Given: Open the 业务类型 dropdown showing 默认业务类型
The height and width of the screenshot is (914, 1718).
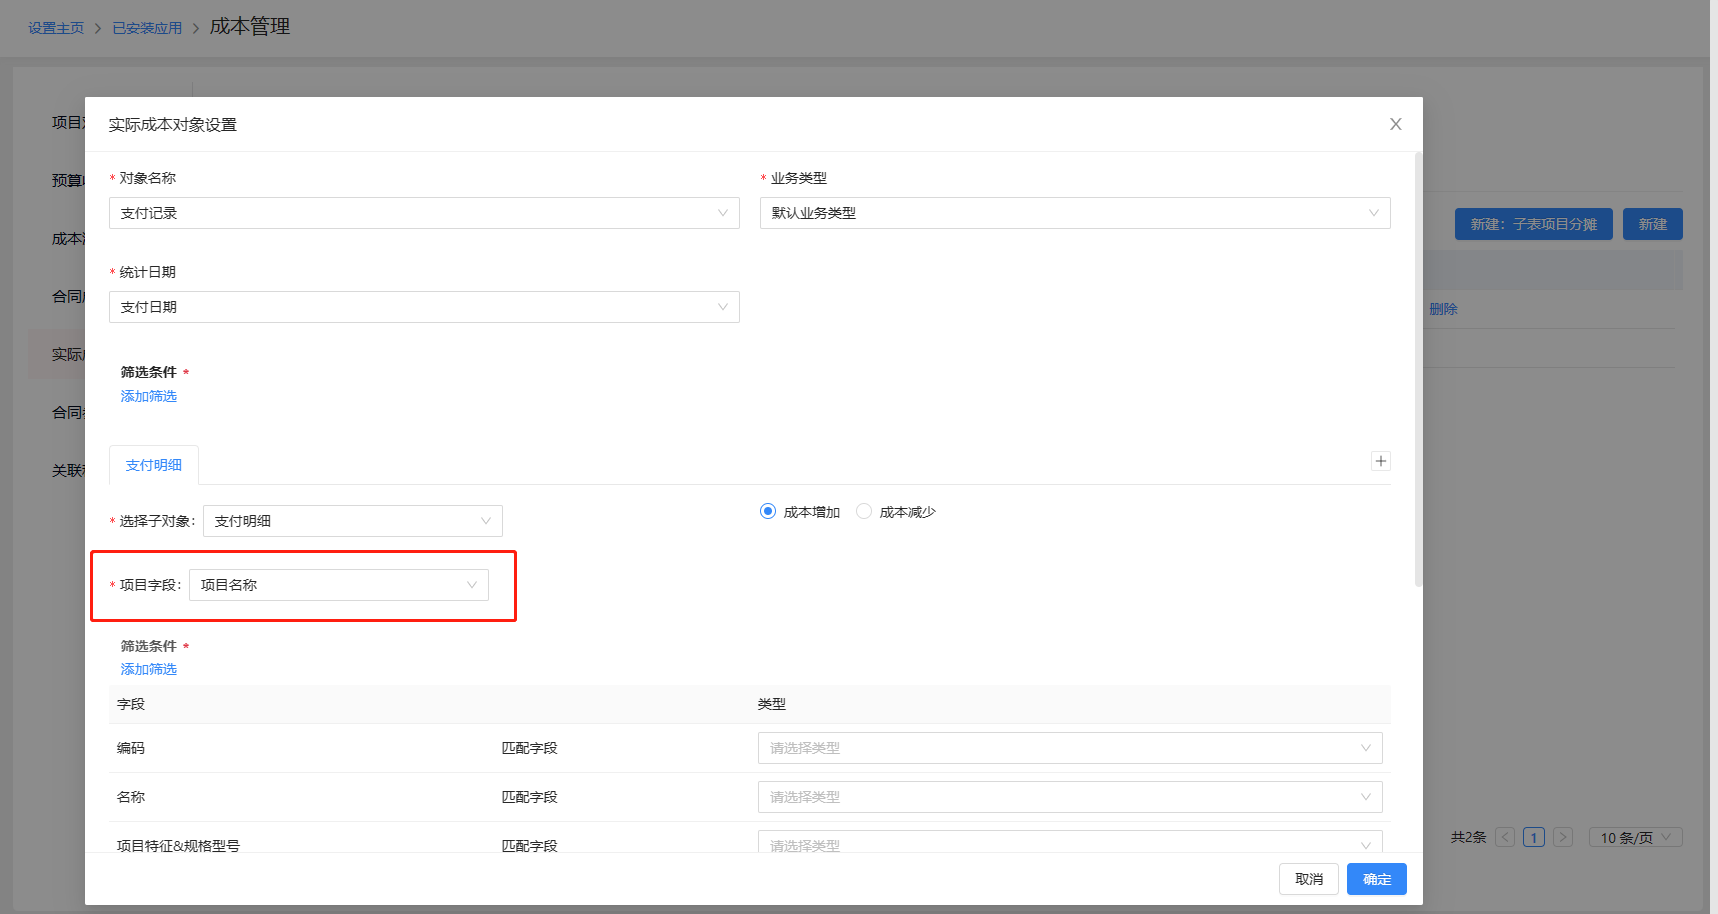Looking at the screenshot, I should [1075, 213].
